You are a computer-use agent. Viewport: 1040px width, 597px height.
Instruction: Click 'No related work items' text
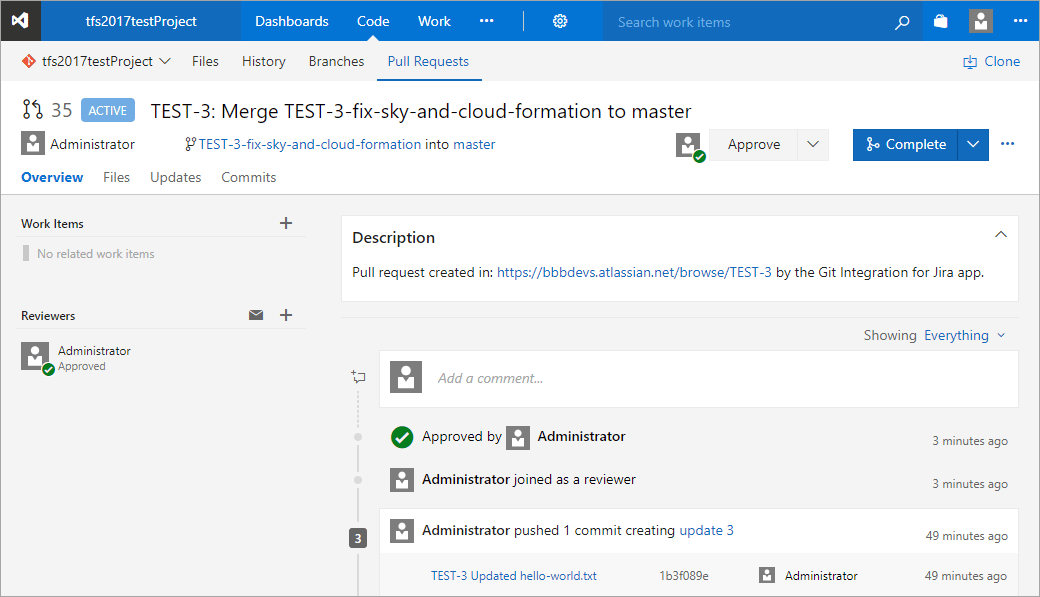(x=96, y=254)
